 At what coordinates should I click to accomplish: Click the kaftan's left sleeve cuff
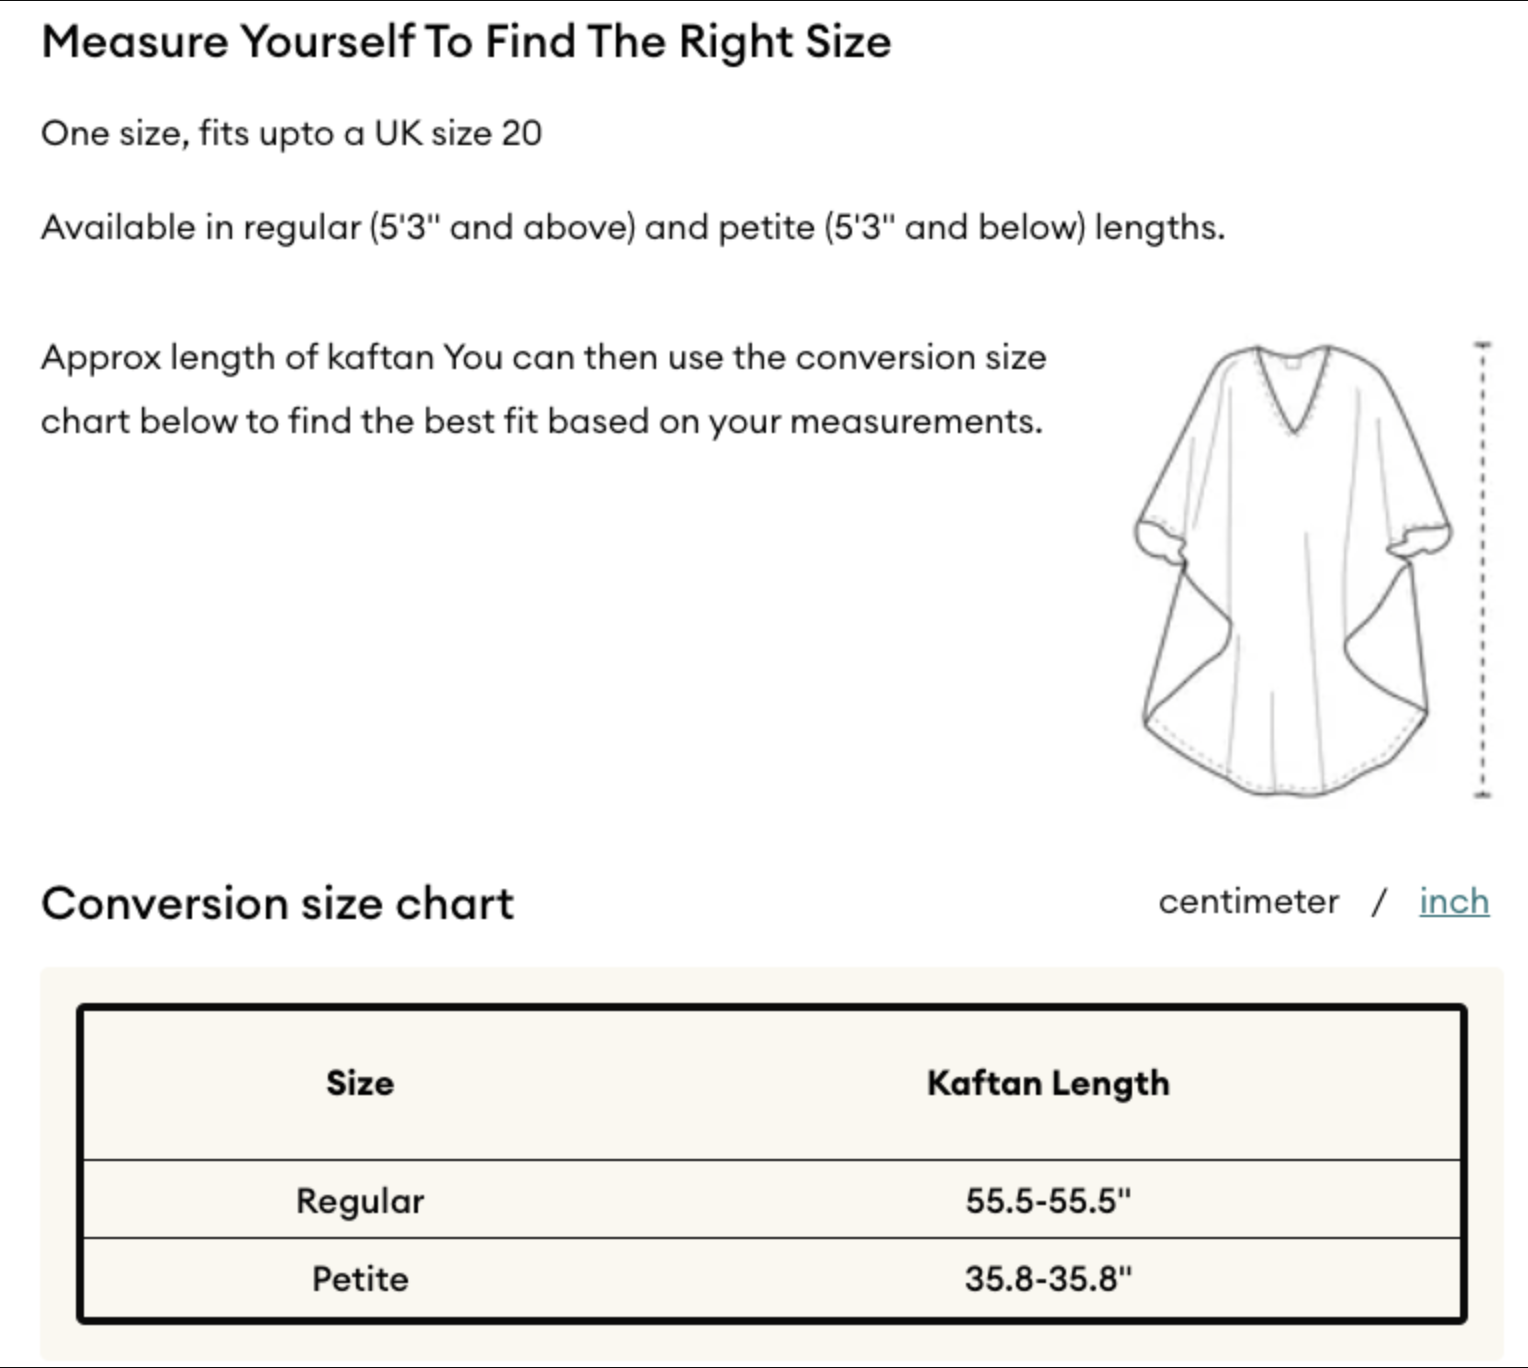1160,540
